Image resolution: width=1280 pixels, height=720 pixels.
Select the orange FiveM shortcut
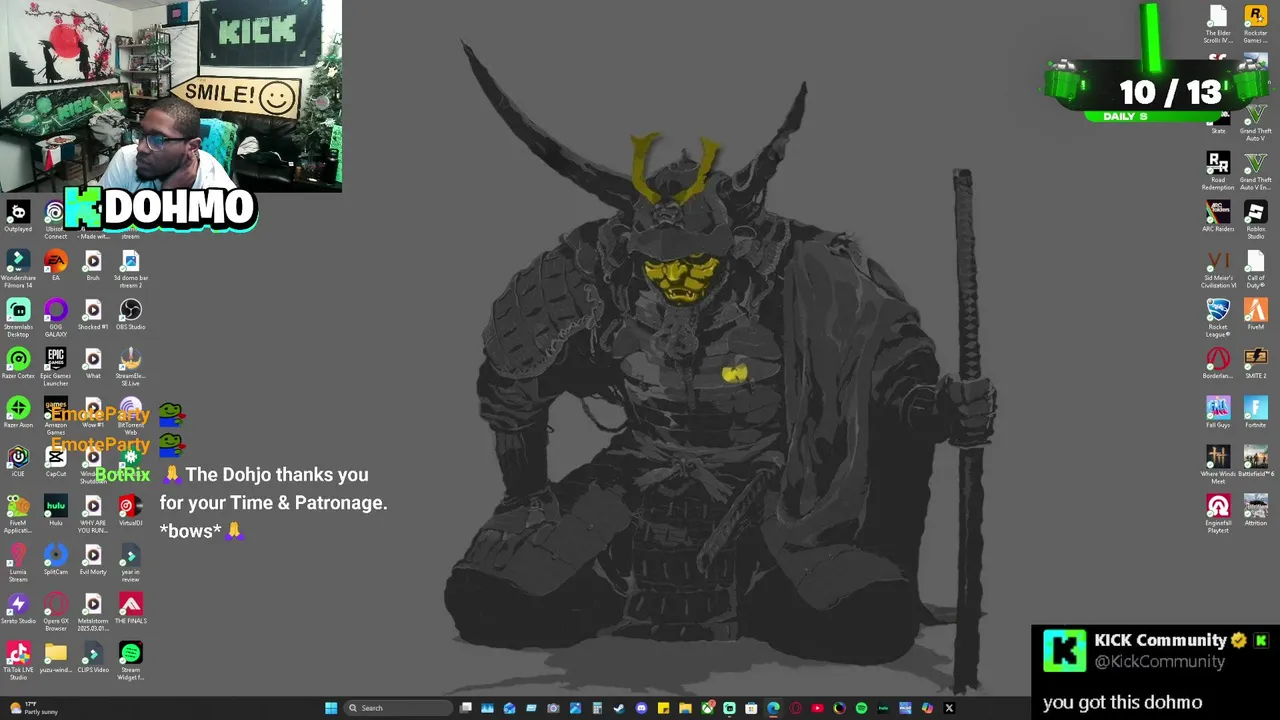[x=1256, y=315]
